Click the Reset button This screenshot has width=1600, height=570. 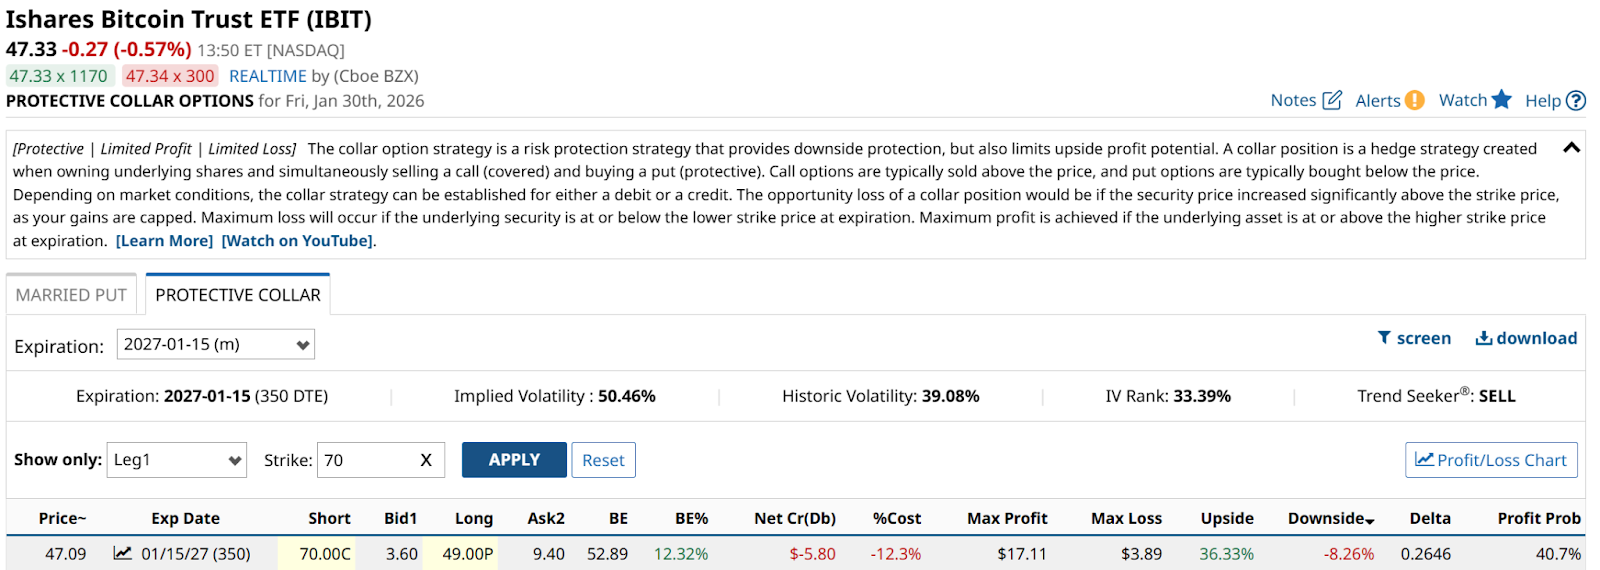603,460
